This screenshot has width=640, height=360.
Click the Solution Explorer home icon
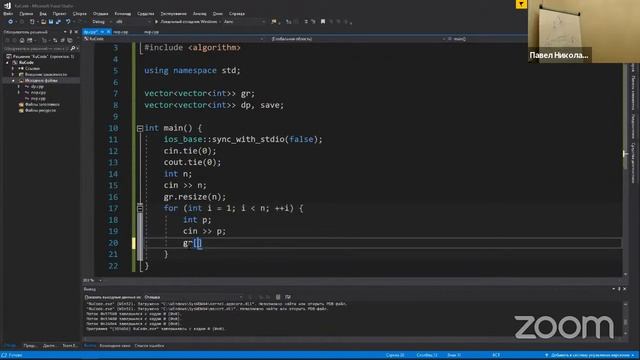(22, 40)
